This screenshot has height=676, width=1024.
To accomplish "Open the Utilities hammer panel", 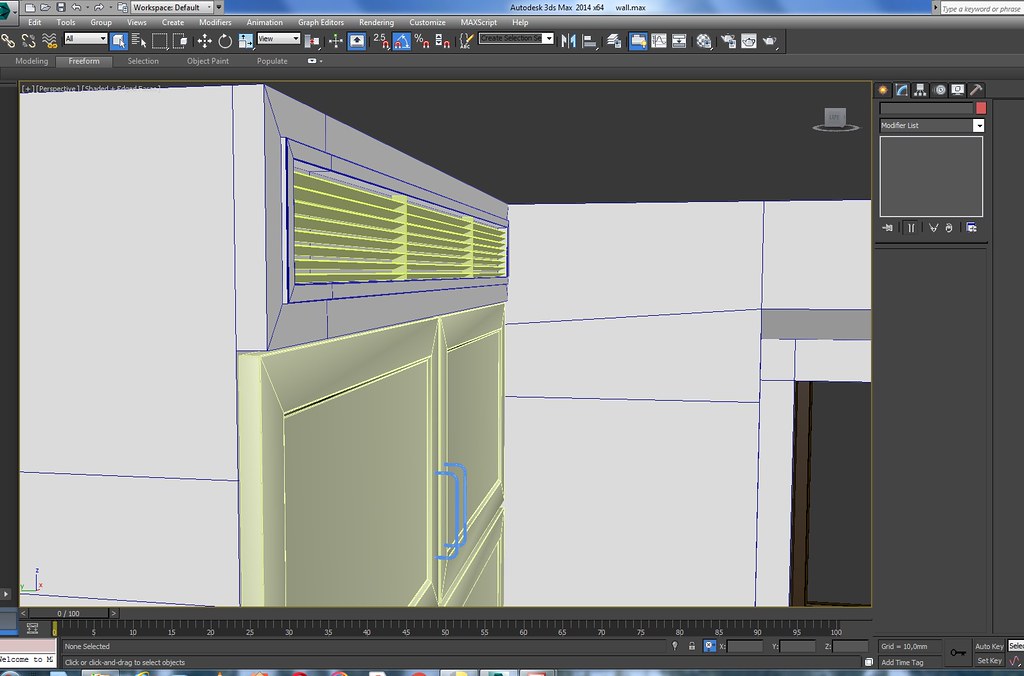I will (976, 90).
